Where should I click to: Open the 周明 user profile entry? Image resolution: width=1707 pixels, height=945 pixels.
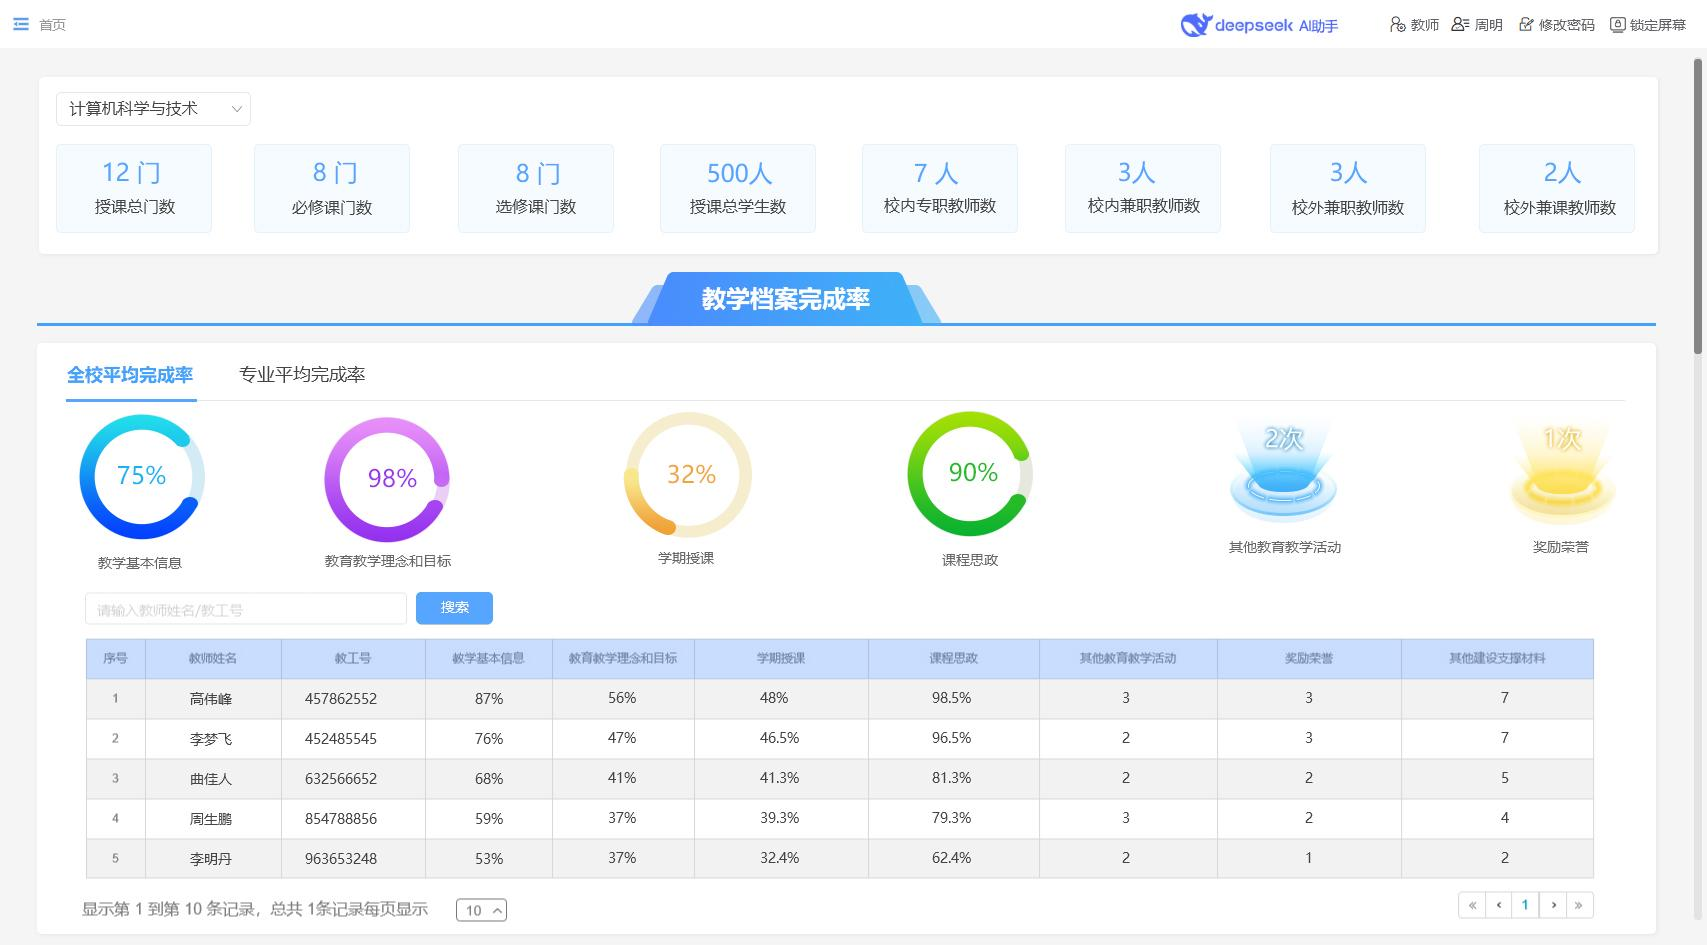click(1477, 25)
